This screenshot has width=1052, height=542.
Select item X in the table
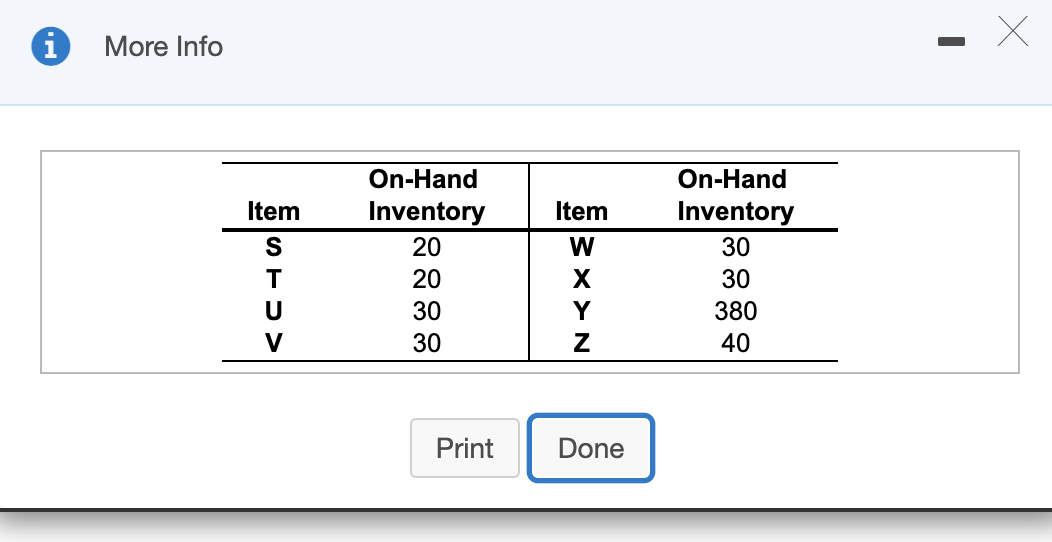[582, 279]
